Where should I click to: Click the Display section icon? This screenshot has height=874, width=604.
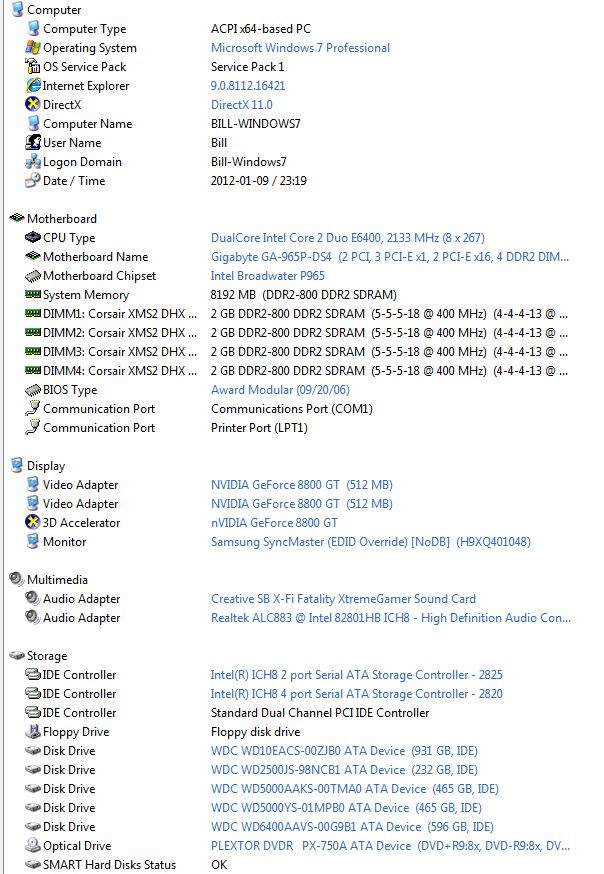pos(17,465)
